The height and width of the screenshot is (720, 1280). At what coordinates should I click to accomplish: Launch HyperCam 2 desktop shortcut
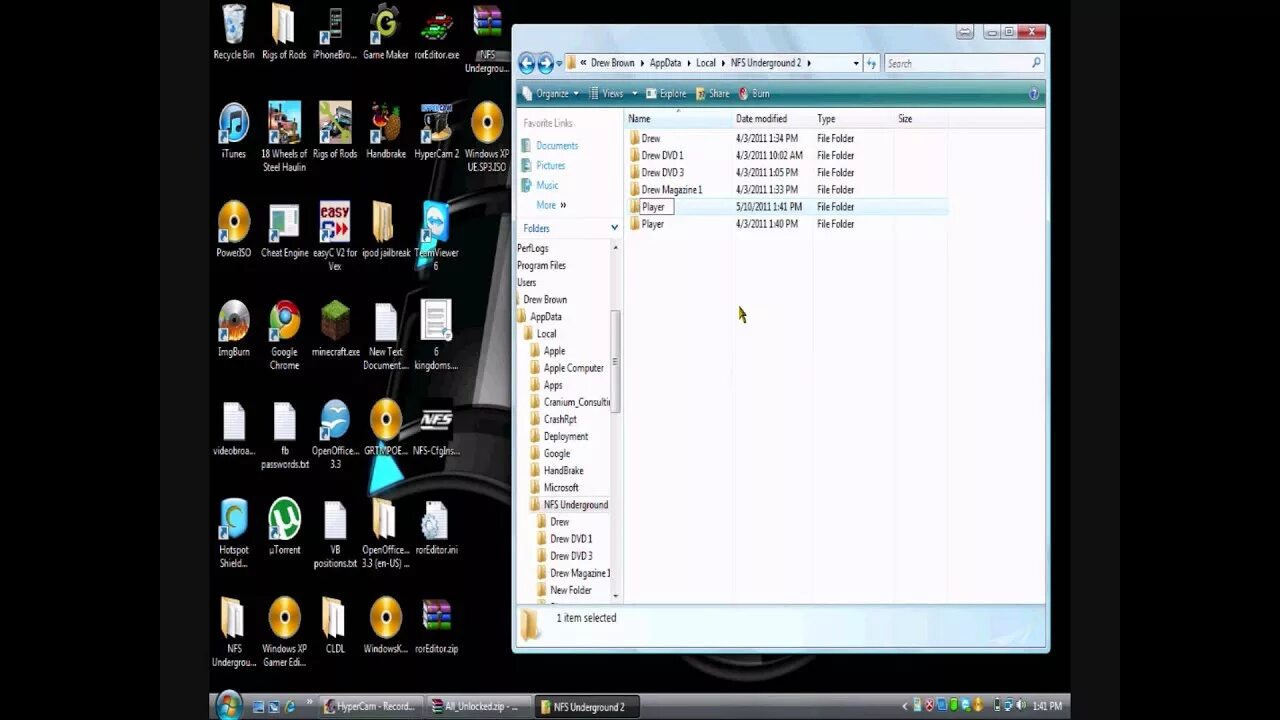click(x=436, y=130)
